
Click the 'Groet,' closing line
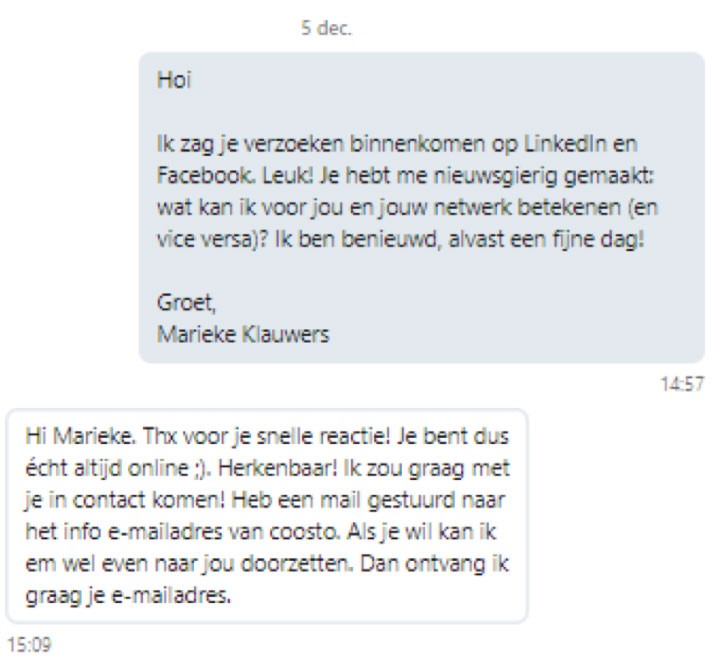tap(186, 302)
